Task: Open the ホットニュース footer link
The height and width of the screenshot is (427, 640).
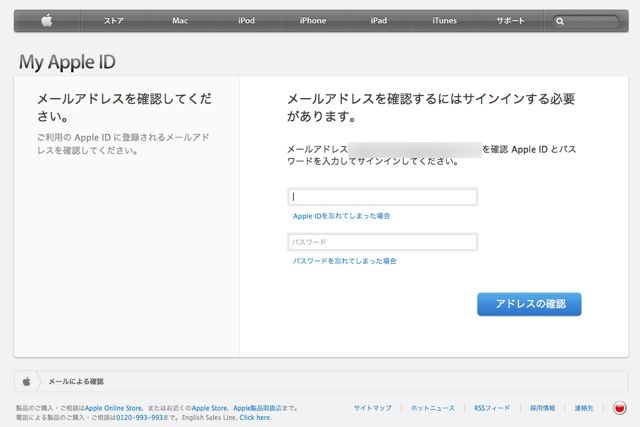Action: (433, 408)
